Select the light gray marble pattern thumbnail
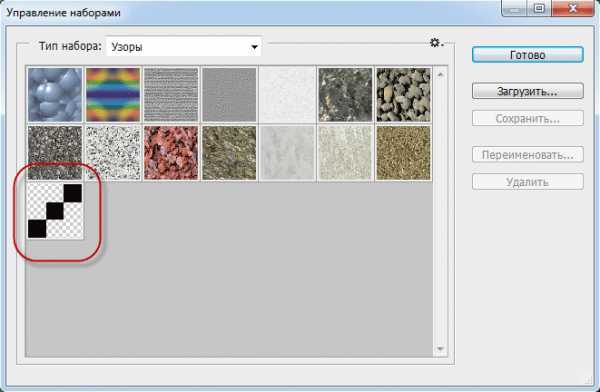Screen dimensions: 600x392 point(287,153)
